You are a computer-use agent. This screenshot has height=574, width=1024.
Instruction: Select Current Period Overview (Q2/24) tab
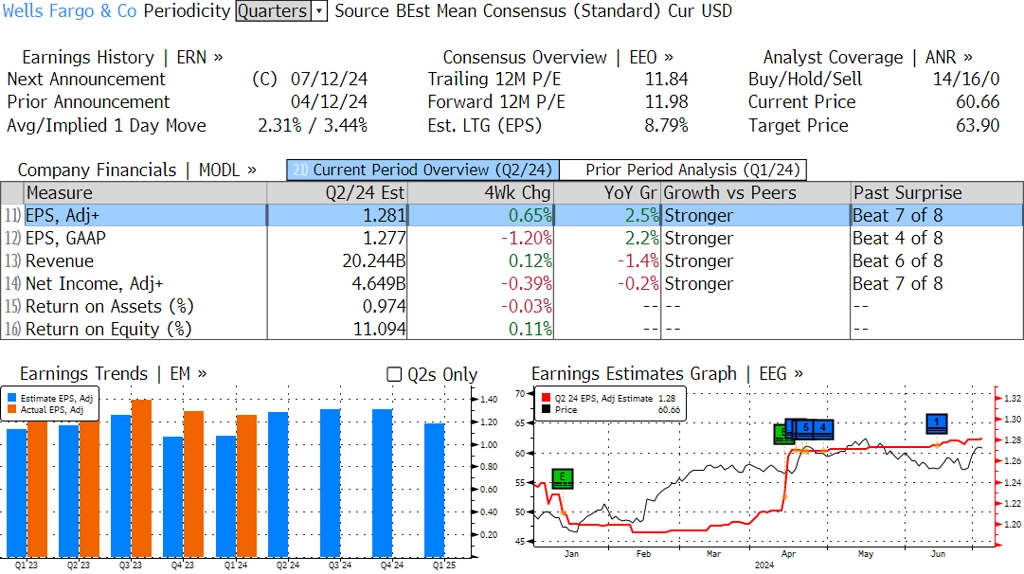(422, 170)
